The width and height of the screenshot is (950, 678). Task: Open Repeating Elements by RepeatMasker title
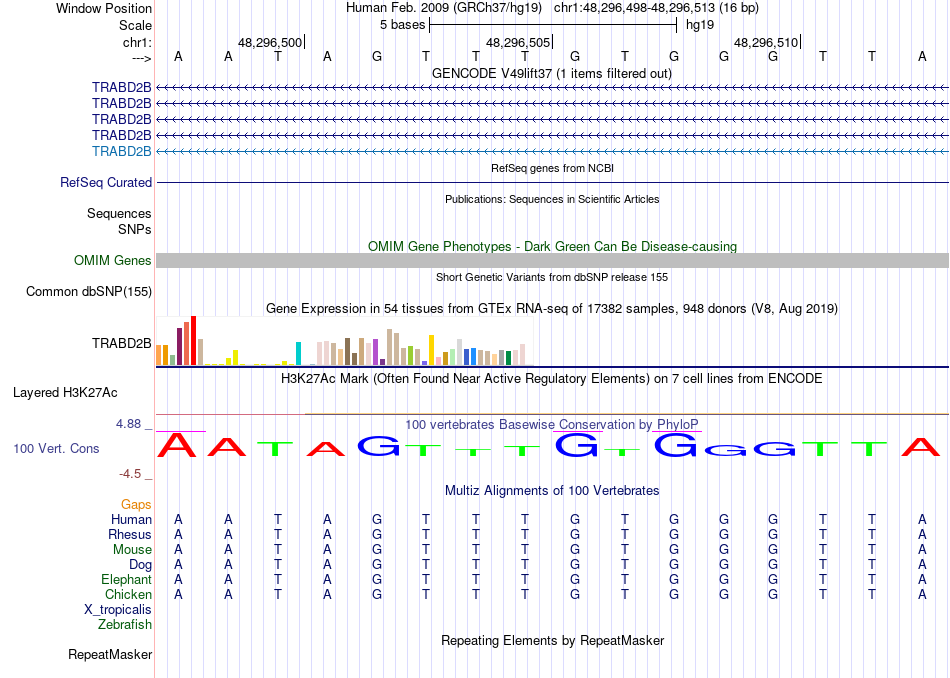coord(552,641)
